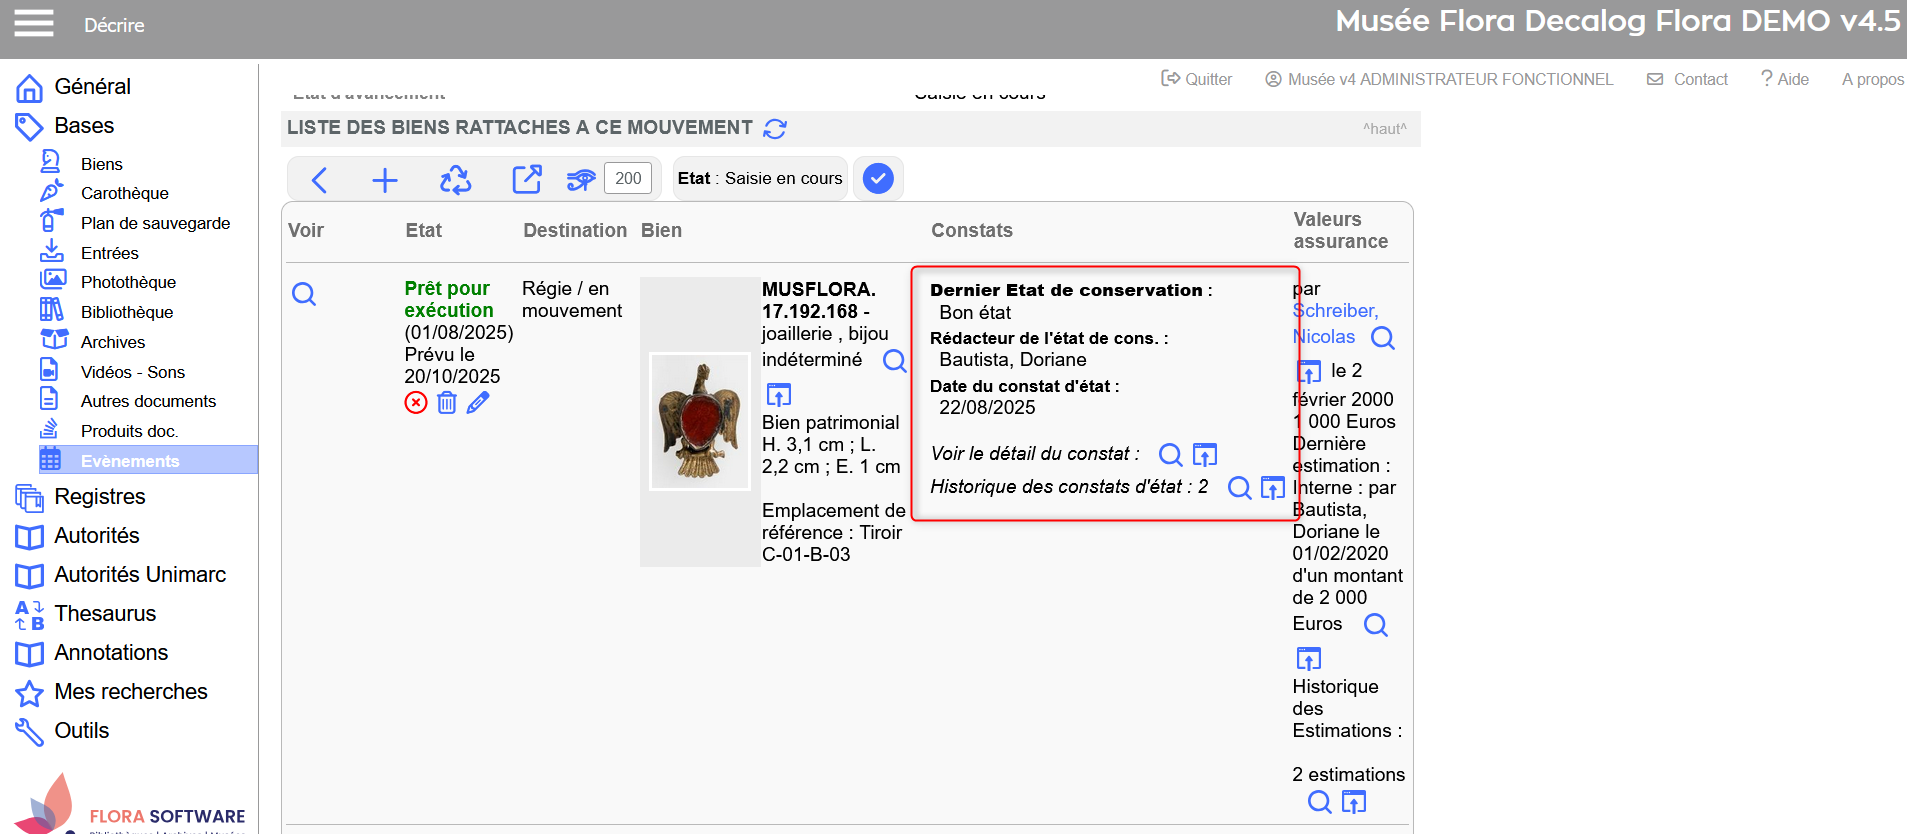Expand the Thesaurus sidebar section
1907x834 pixels.
[105, 614]
